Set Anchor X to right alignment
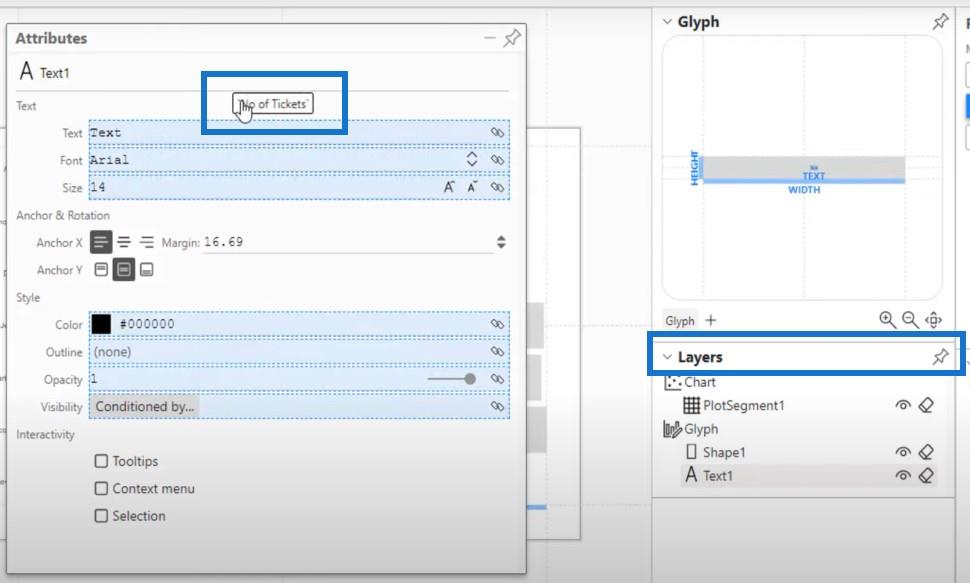 [147, 242]
